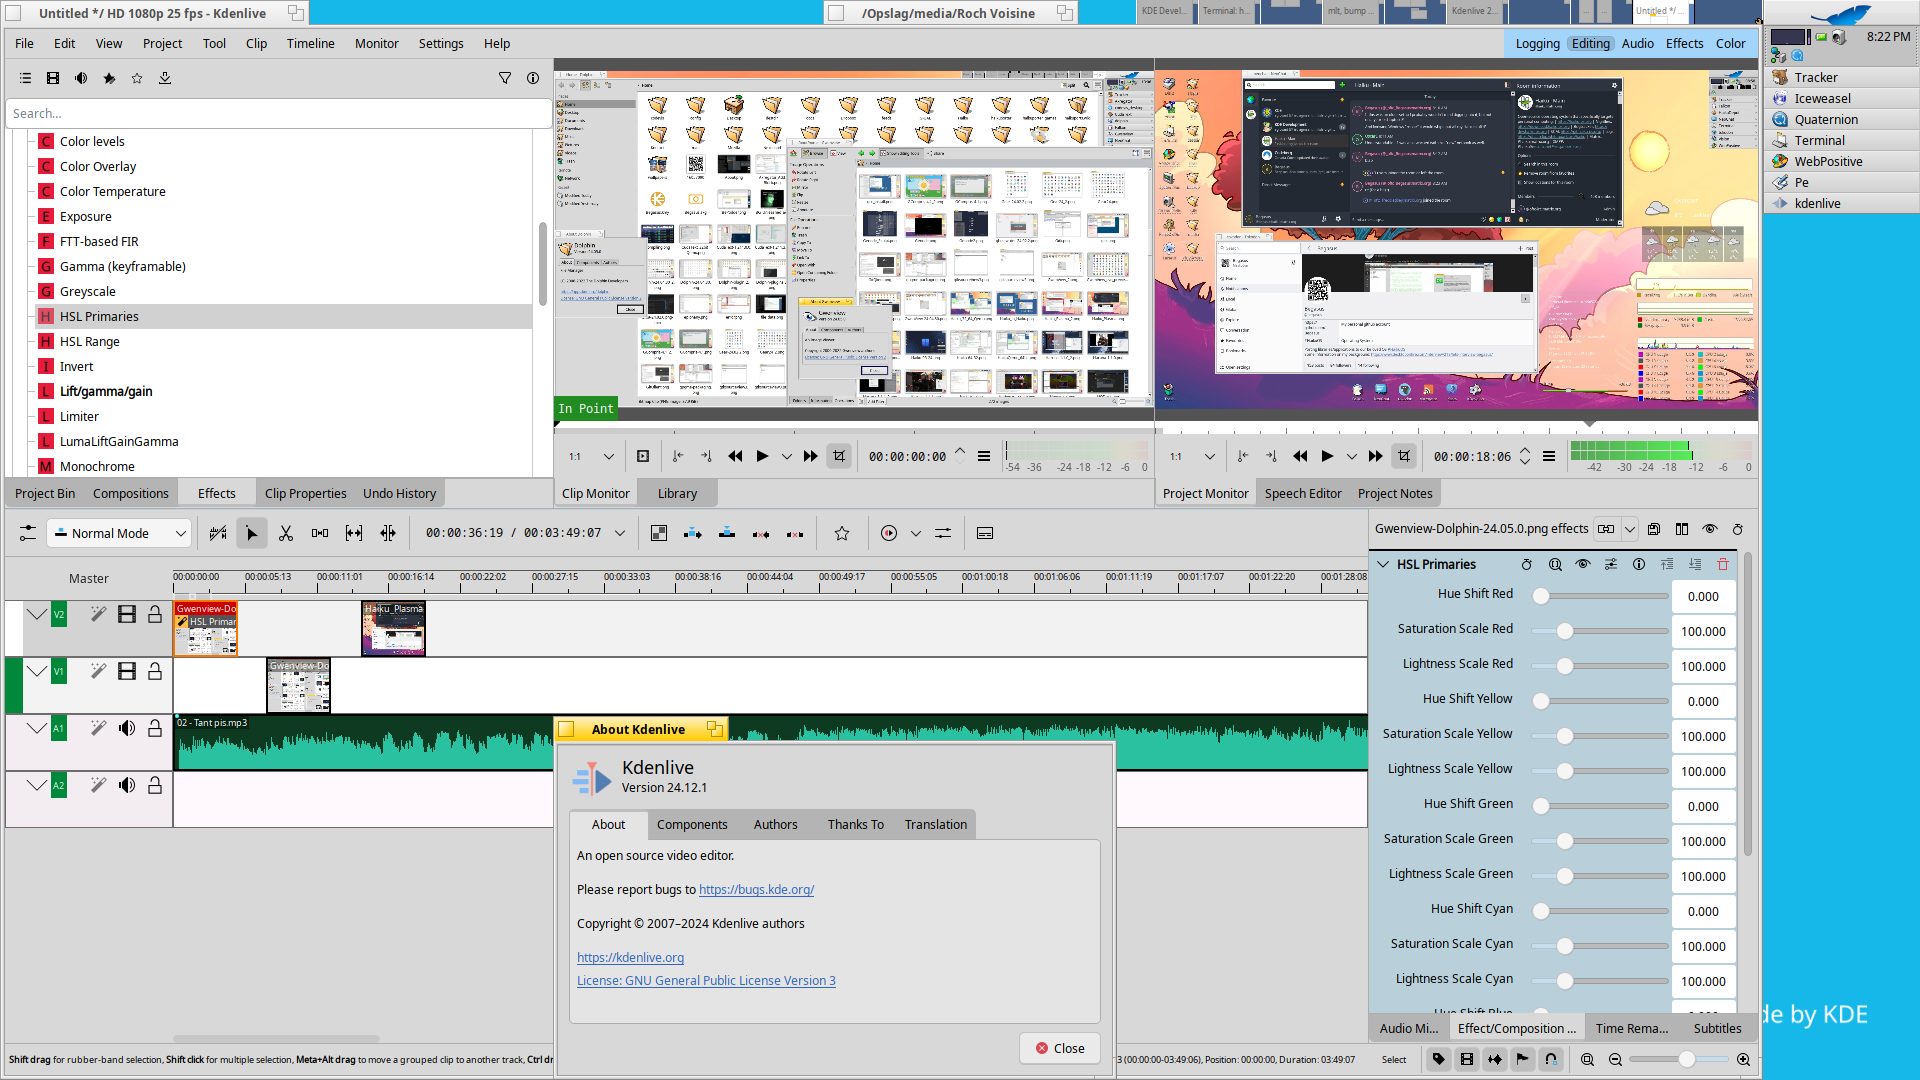Collapse the V2 track chevron

pyautogui.click(x=37, y=614)
